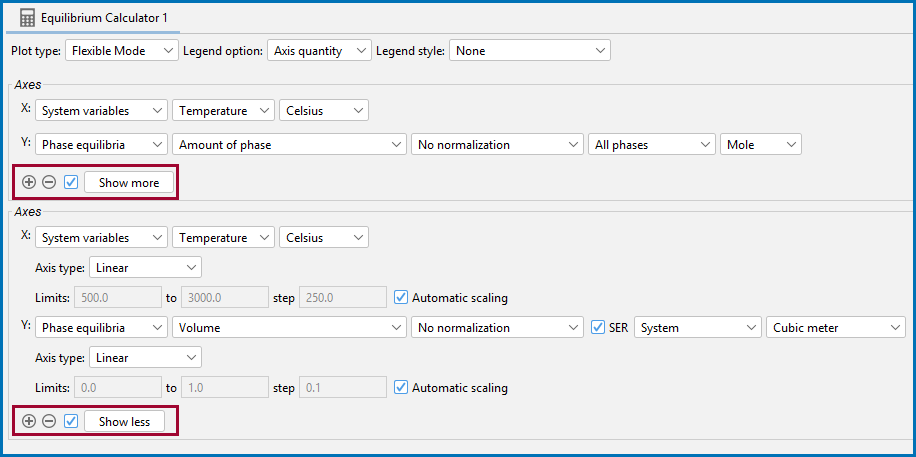Image resolution: width=916 pixels, height=457 pixels.
Task: Disable Automatic scaling for the 0.0 limits
Action: tap(401, 387)
